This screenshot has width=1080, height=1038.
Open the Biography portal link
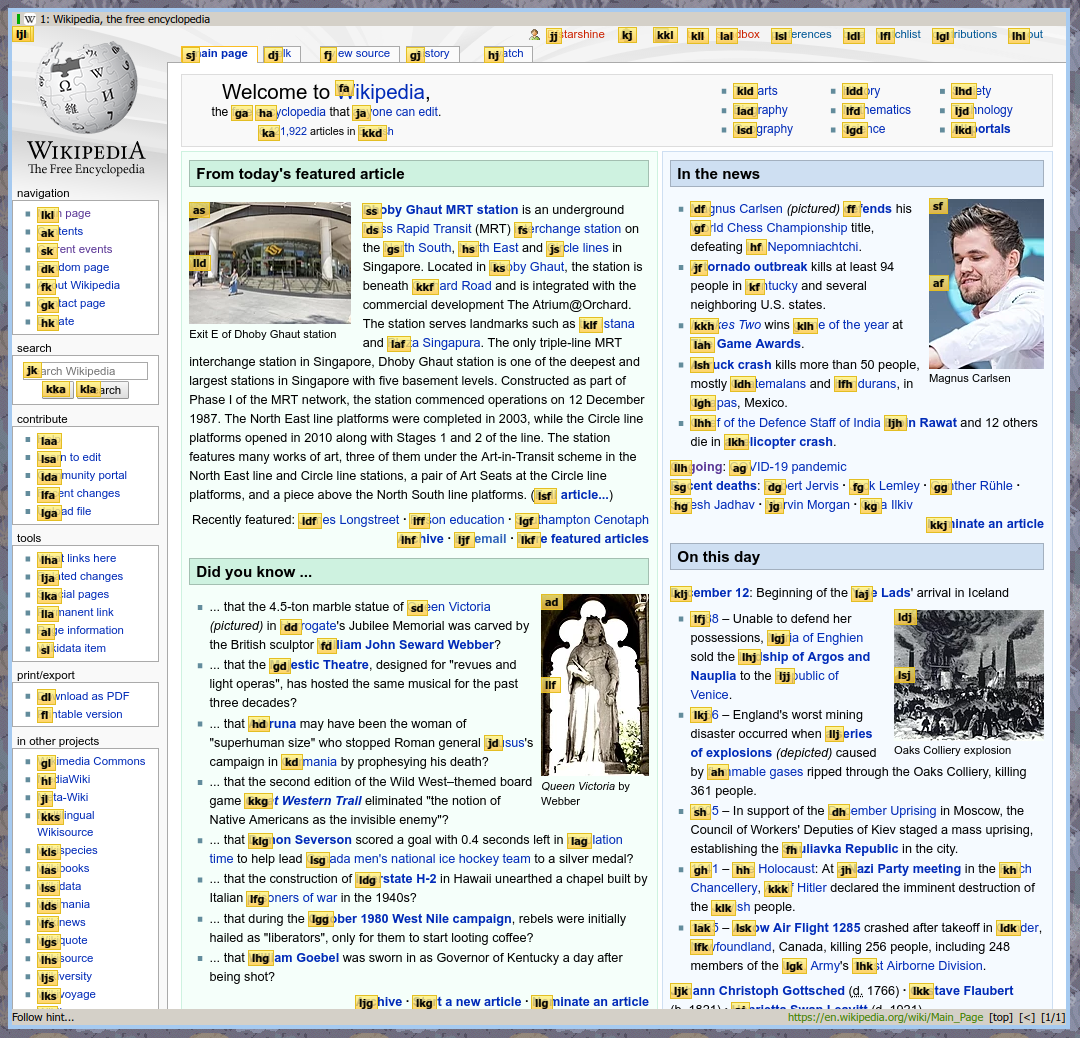click(x=760, y=110)
